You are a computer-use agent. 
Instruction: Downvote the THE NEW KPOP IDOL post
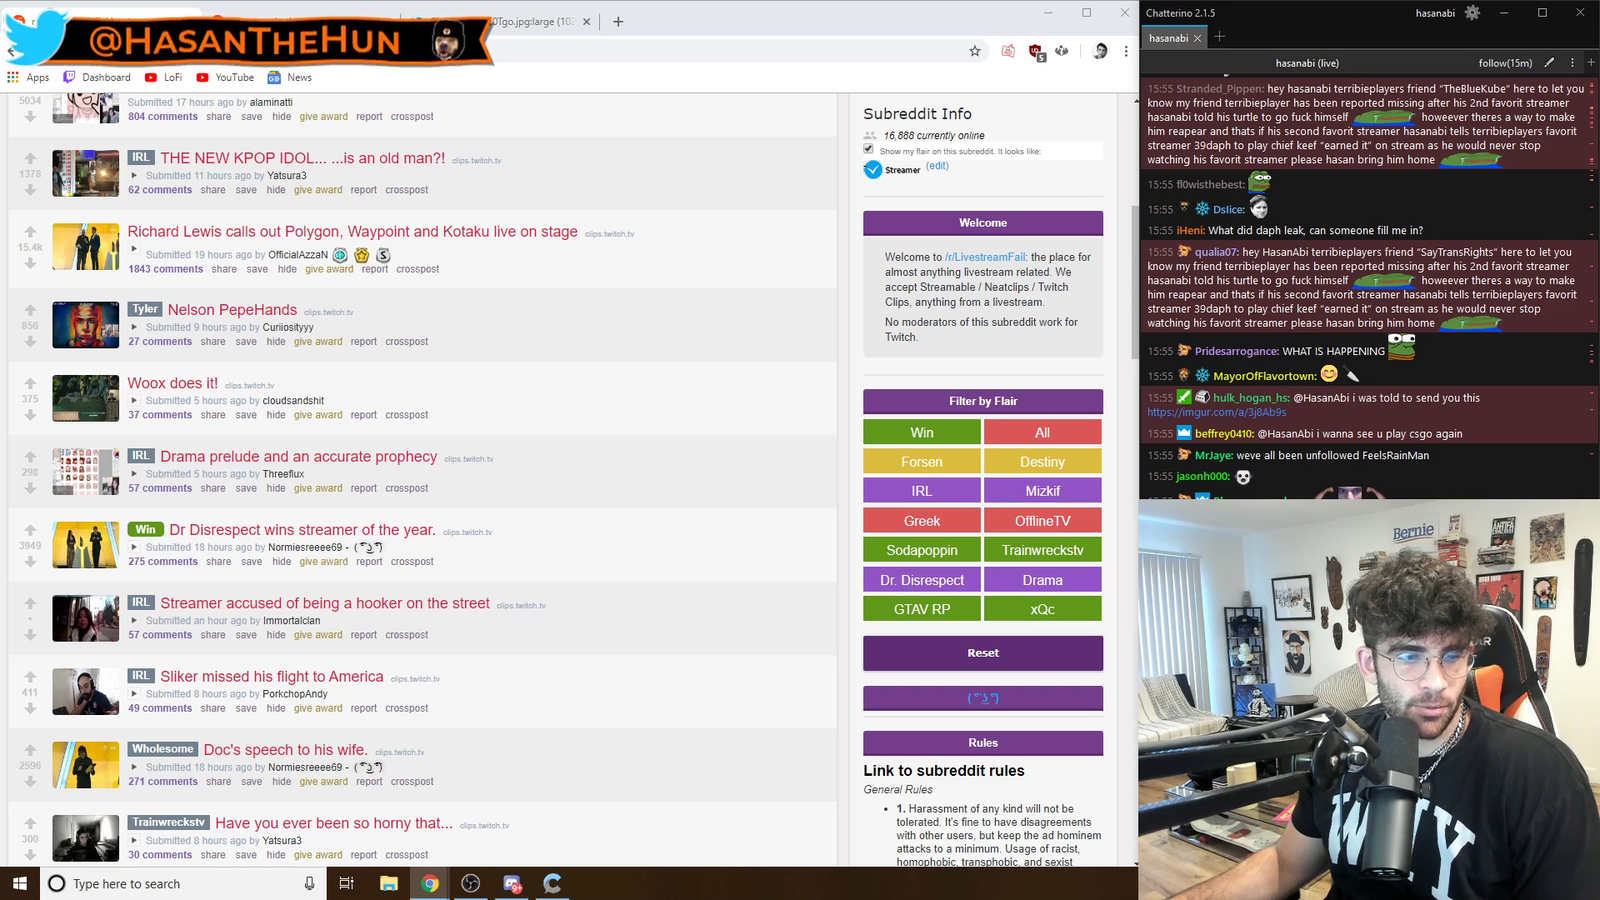pyautogui.click(x=30, y=190)
